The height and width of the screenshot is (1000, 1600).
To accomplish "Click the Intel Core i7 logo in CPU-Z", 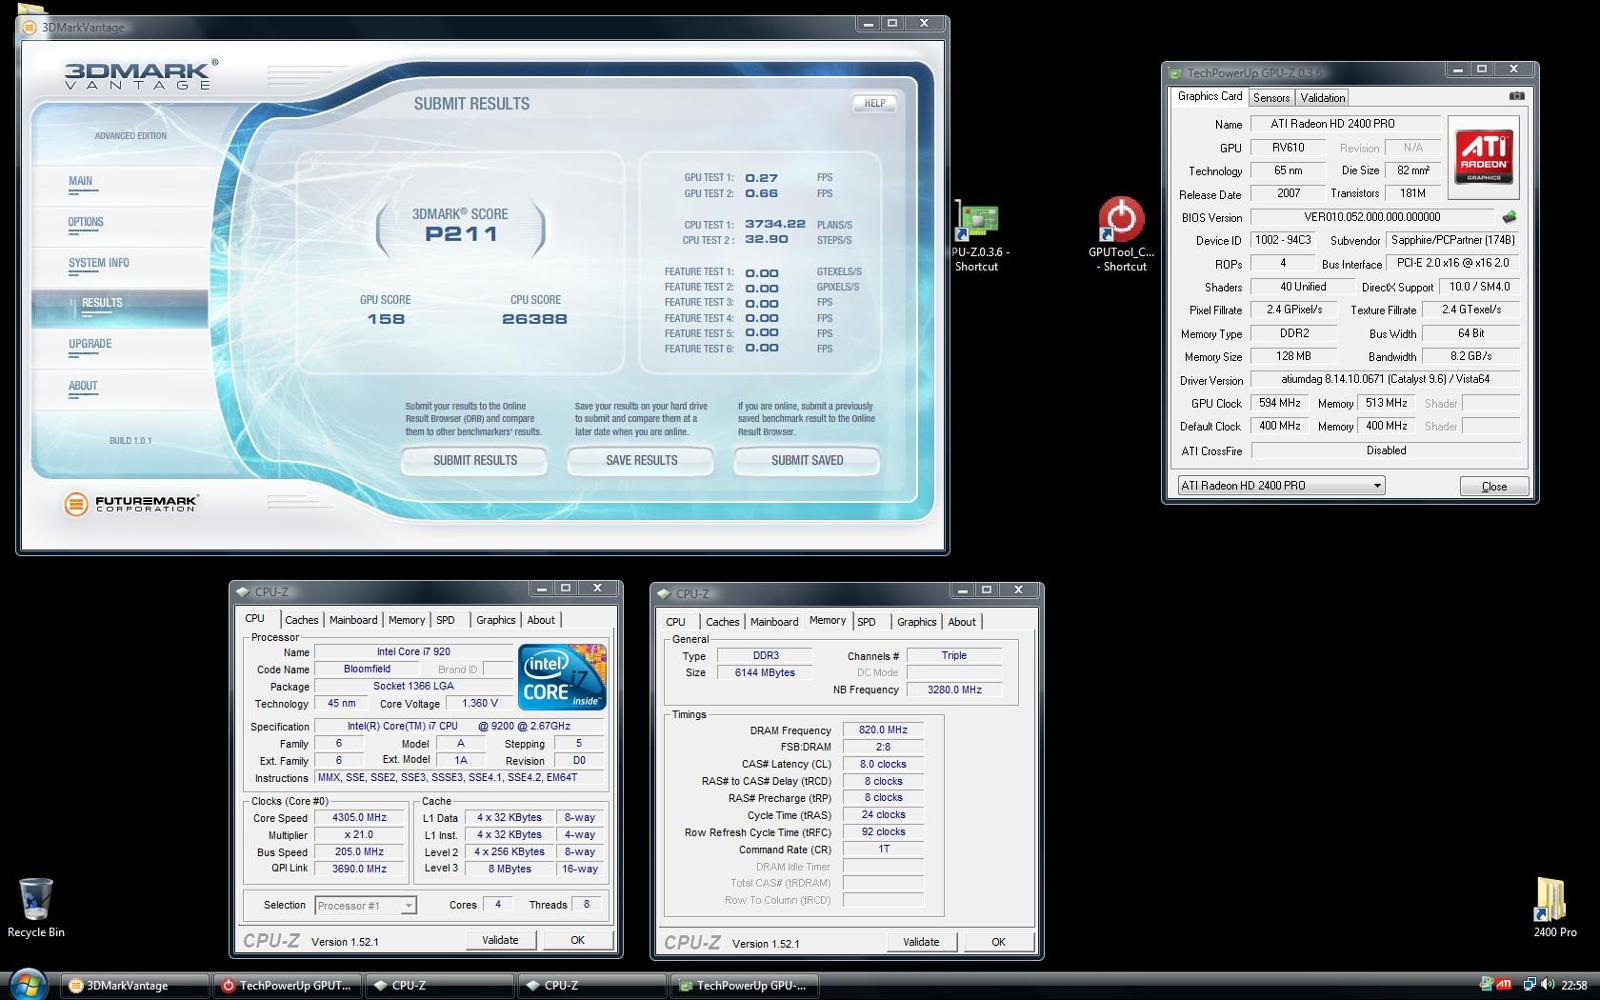I will 562,677.
